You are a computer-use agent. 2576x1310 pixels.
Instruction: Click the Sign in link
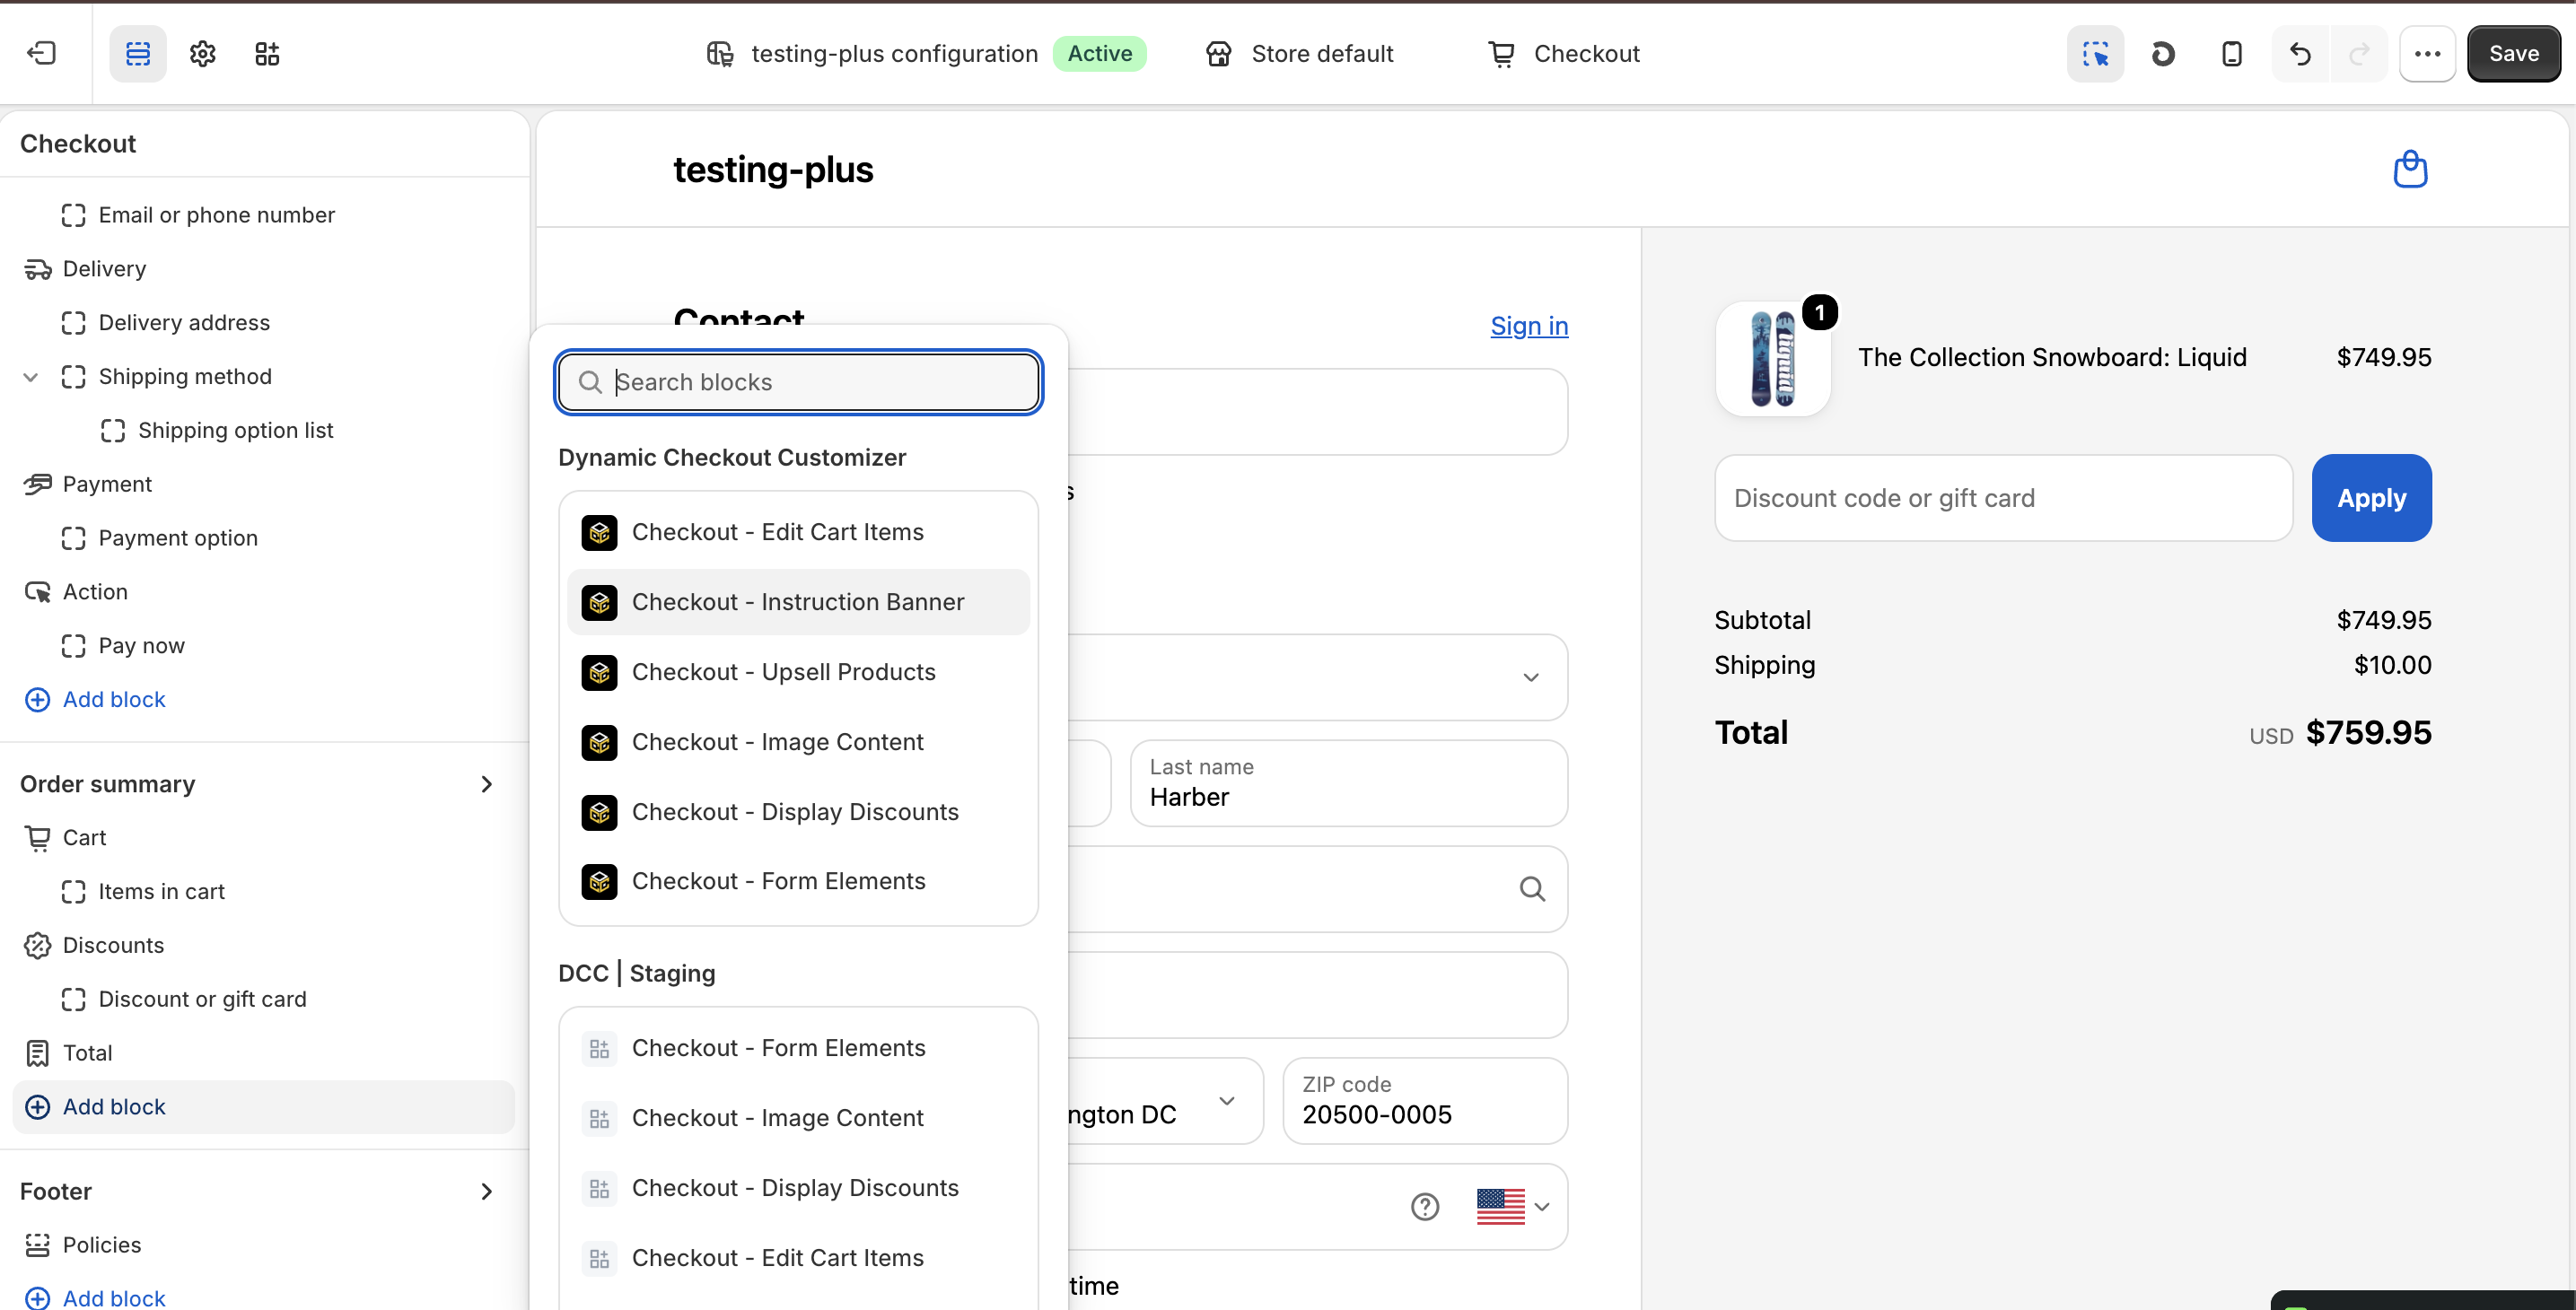[x=1529, y=326]
